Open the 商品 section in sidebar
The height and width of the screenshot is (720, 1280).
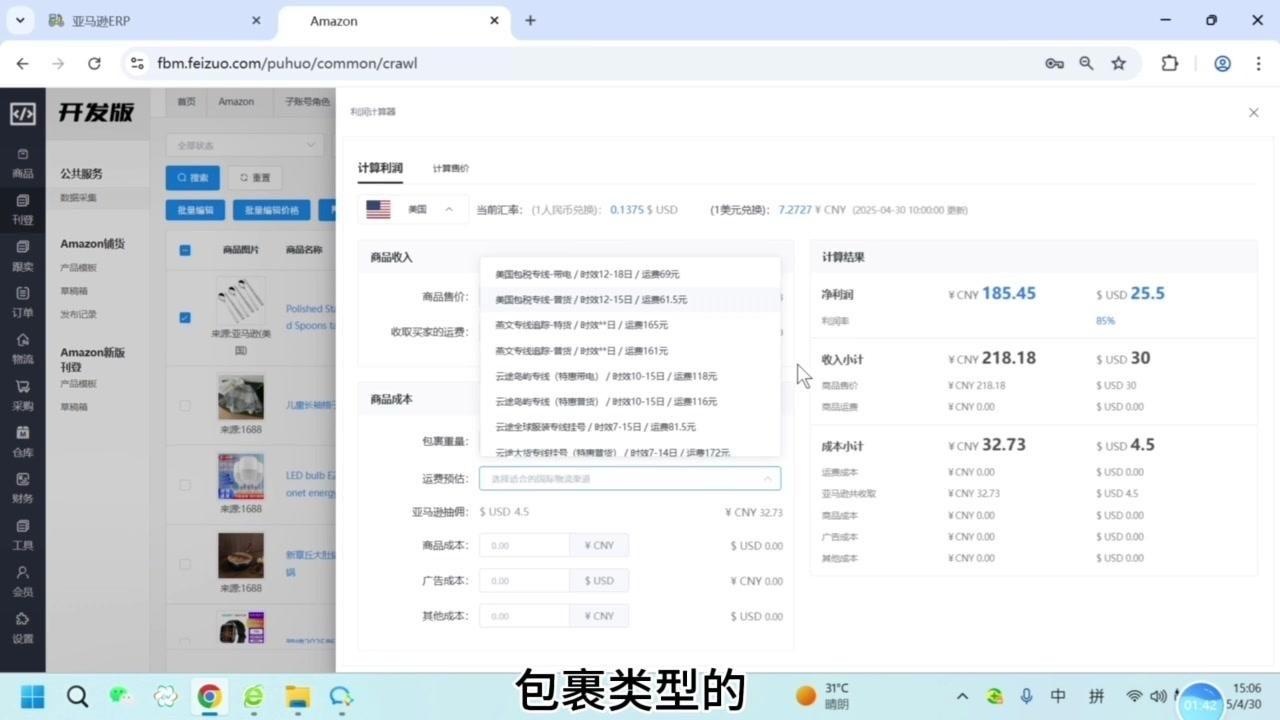[22, 164]
